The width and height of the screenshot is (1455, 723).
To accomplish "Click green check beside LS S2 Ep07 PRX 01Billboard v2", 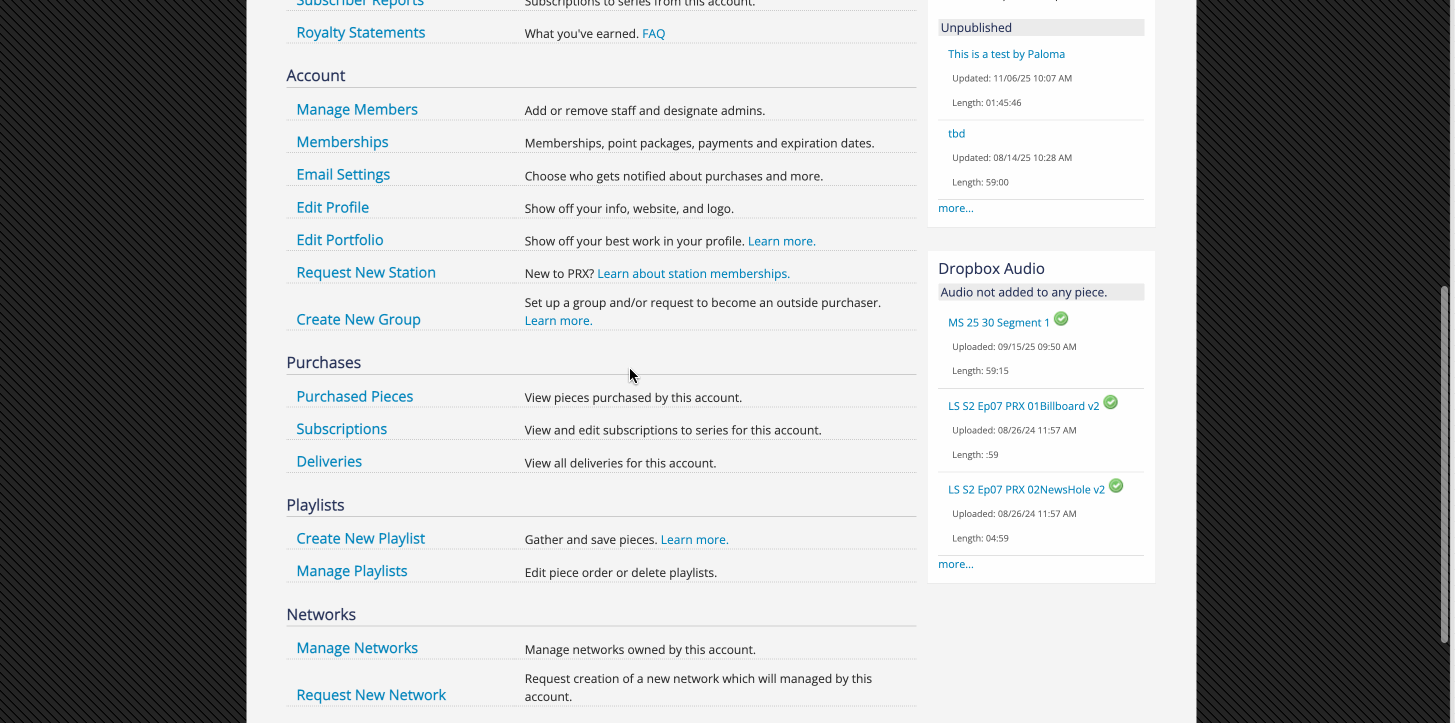I will 1110,403.
